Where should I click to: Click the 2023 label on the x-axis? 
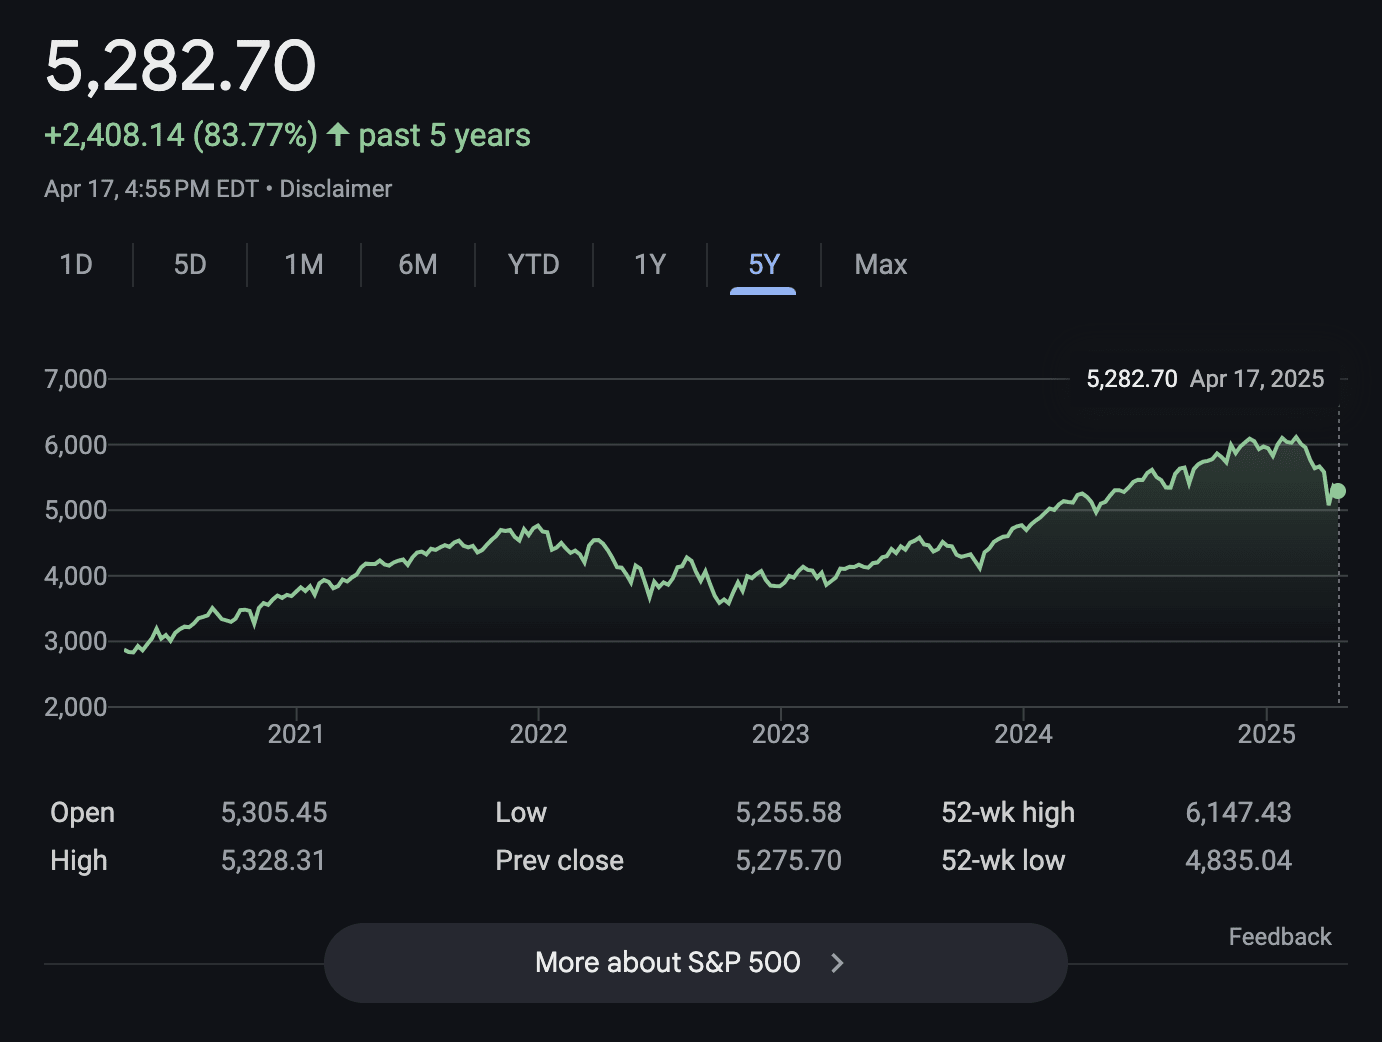(x=781, y=735)
